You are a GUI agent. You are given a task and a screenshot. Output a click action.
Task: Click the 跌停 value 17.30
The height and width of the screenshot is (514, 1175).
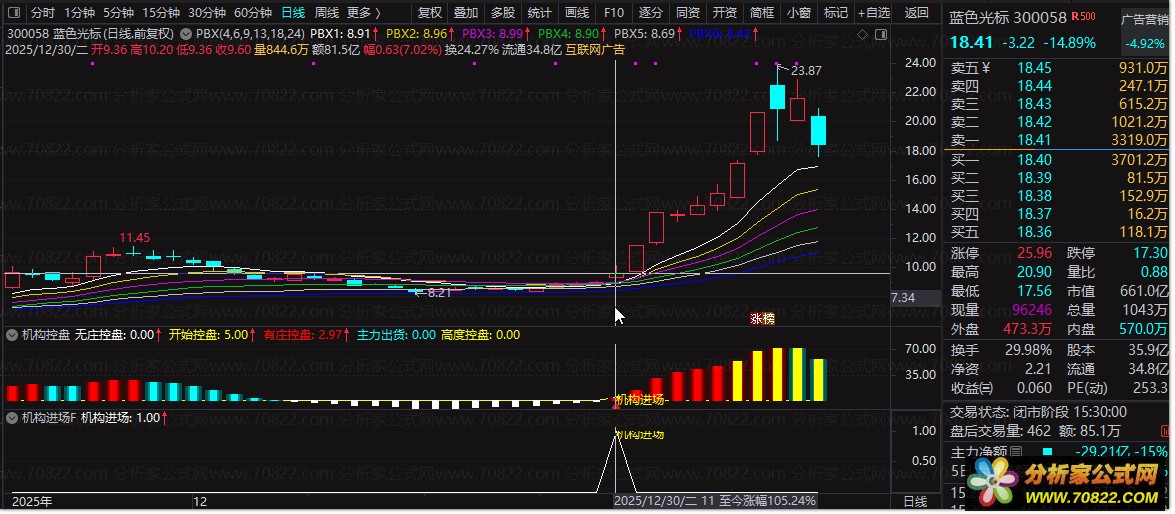tap(1150, 253)
